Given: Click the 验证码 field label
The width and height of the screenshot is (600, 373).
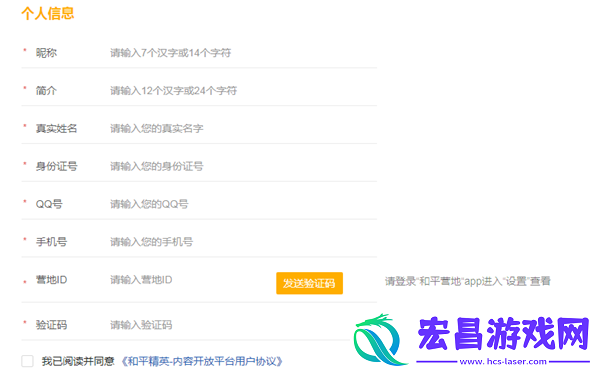Looking at the screenshot, I should tap(51, 325).
